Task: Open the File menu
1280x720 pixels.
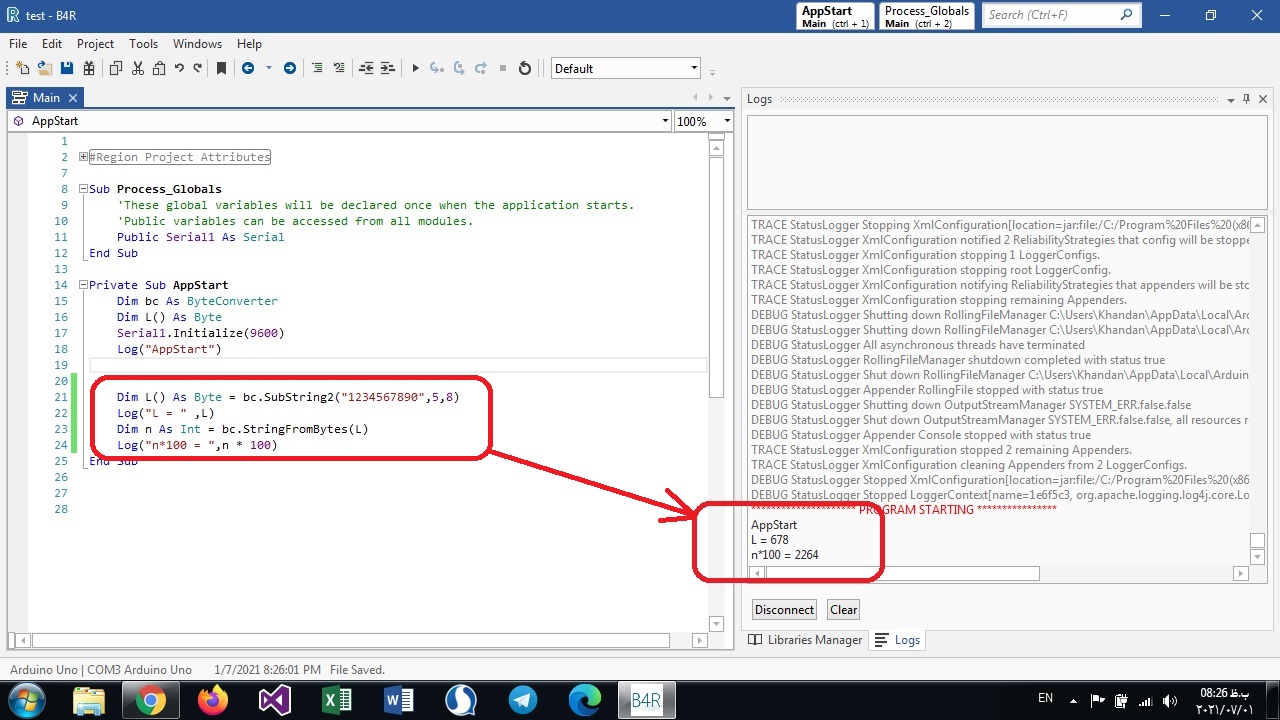Action: click(18, 44)
